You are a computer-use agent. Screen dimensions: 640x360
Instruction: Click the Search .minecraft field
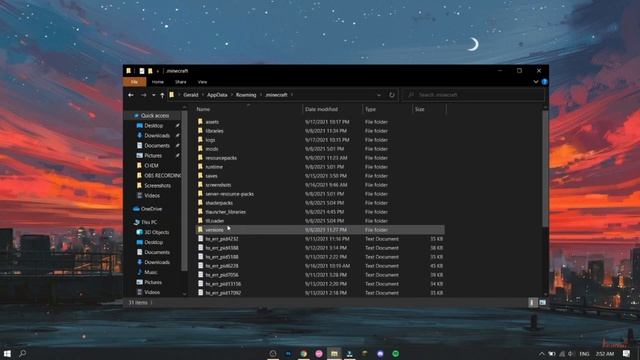(x=473, y=95)
